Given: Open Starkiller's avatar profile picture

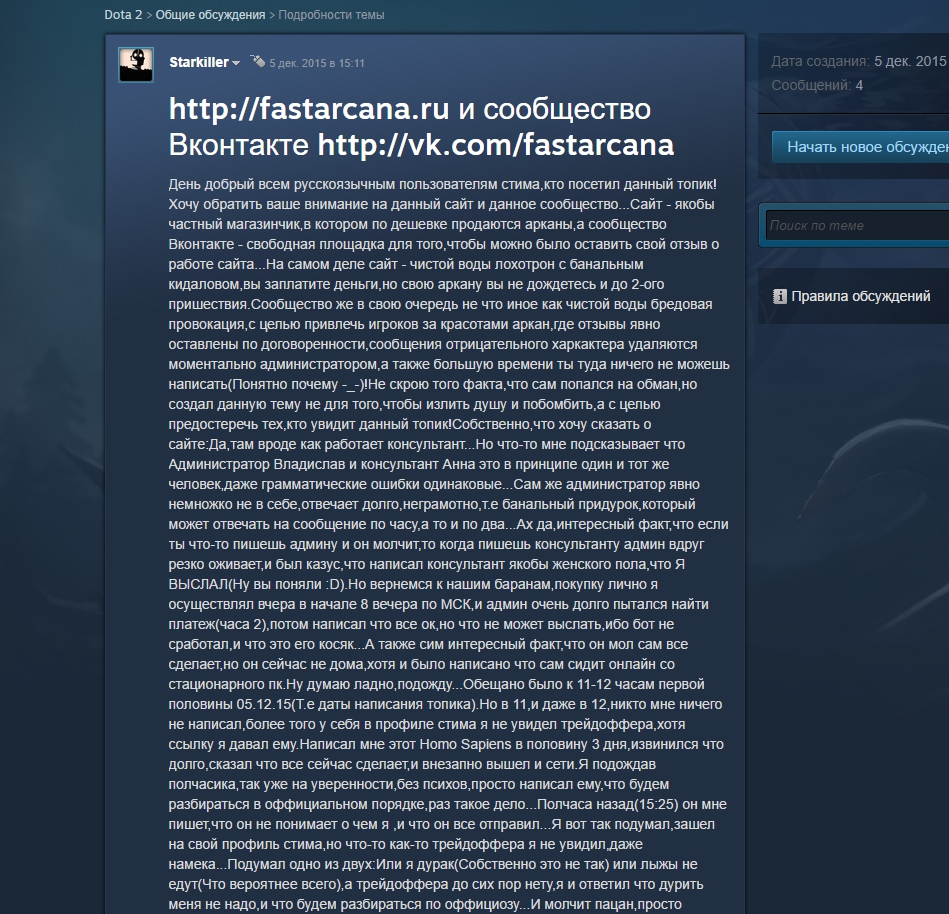Looking at the screenshot, I should (136, 65).
